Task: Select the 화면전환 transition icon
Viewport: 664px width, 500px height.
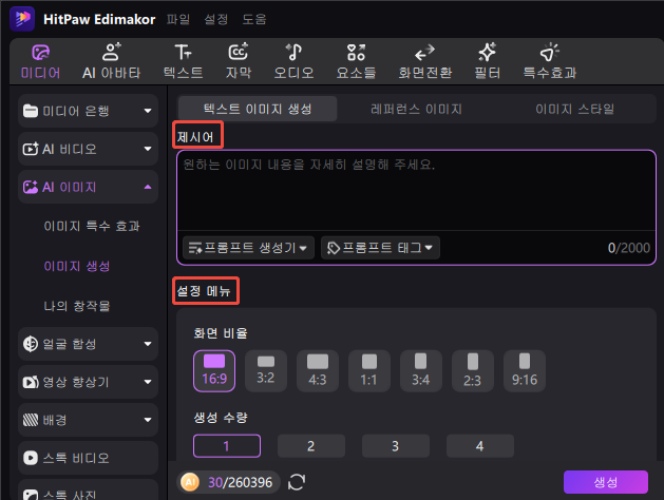Action: (424, 53)
